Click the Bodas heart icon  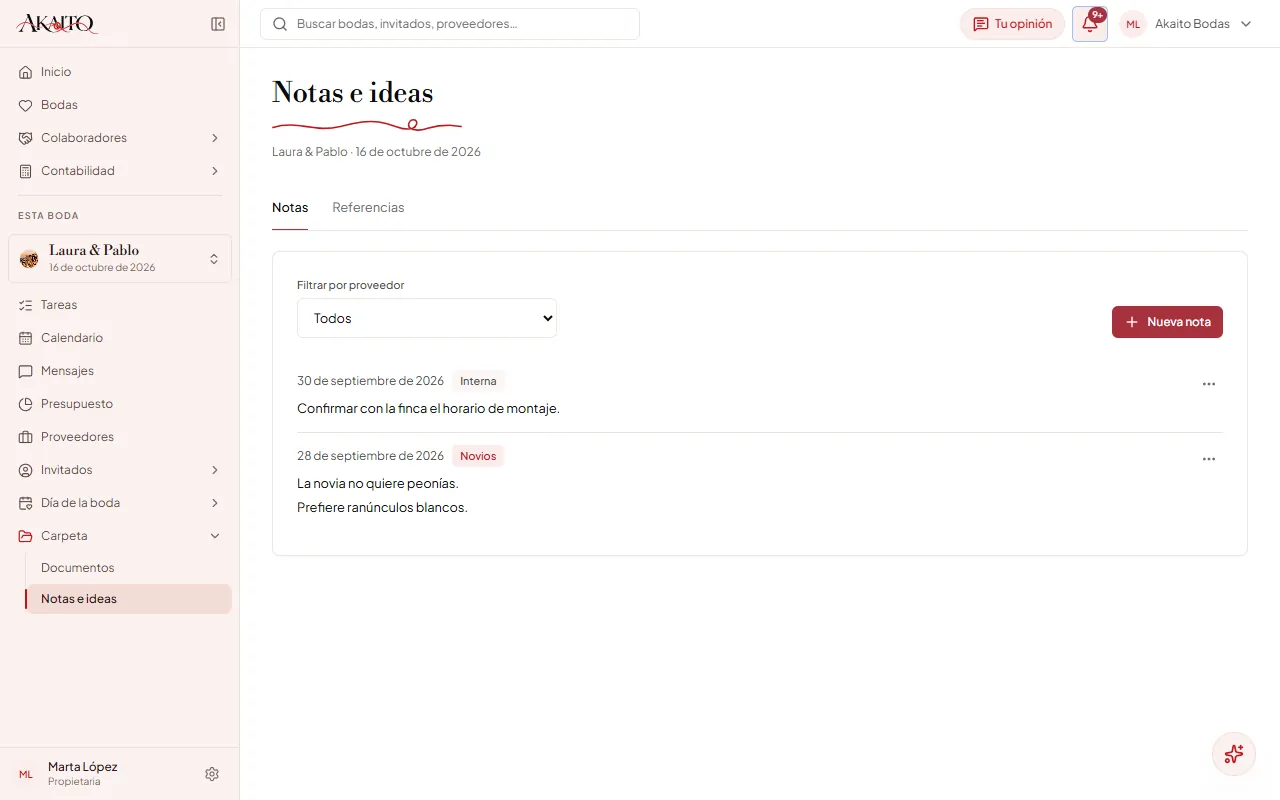[x=26, y=105]
